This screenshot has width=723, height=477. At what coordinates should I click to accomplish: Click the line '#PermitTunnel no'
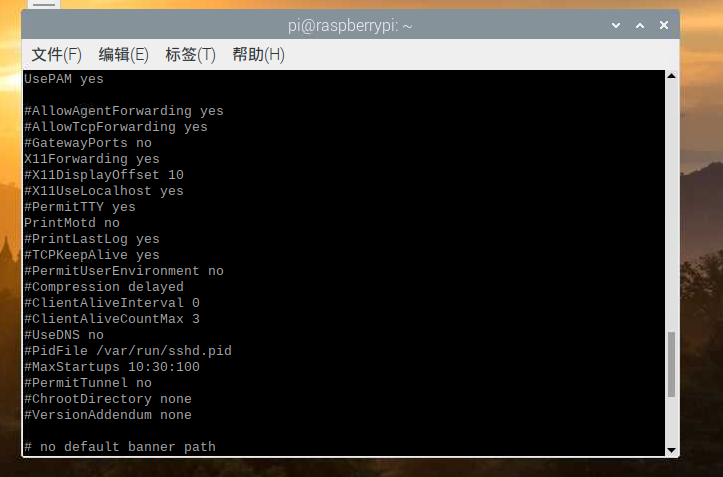coord(88,383)
